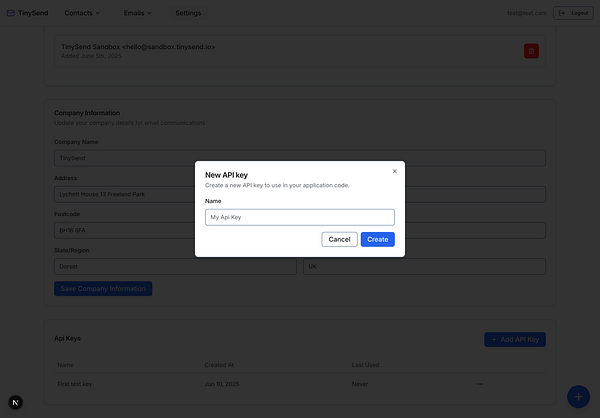Click the Jun 10, 2025 created date
The height and width of the screenshot is (418, 600).
click(222, 384)
